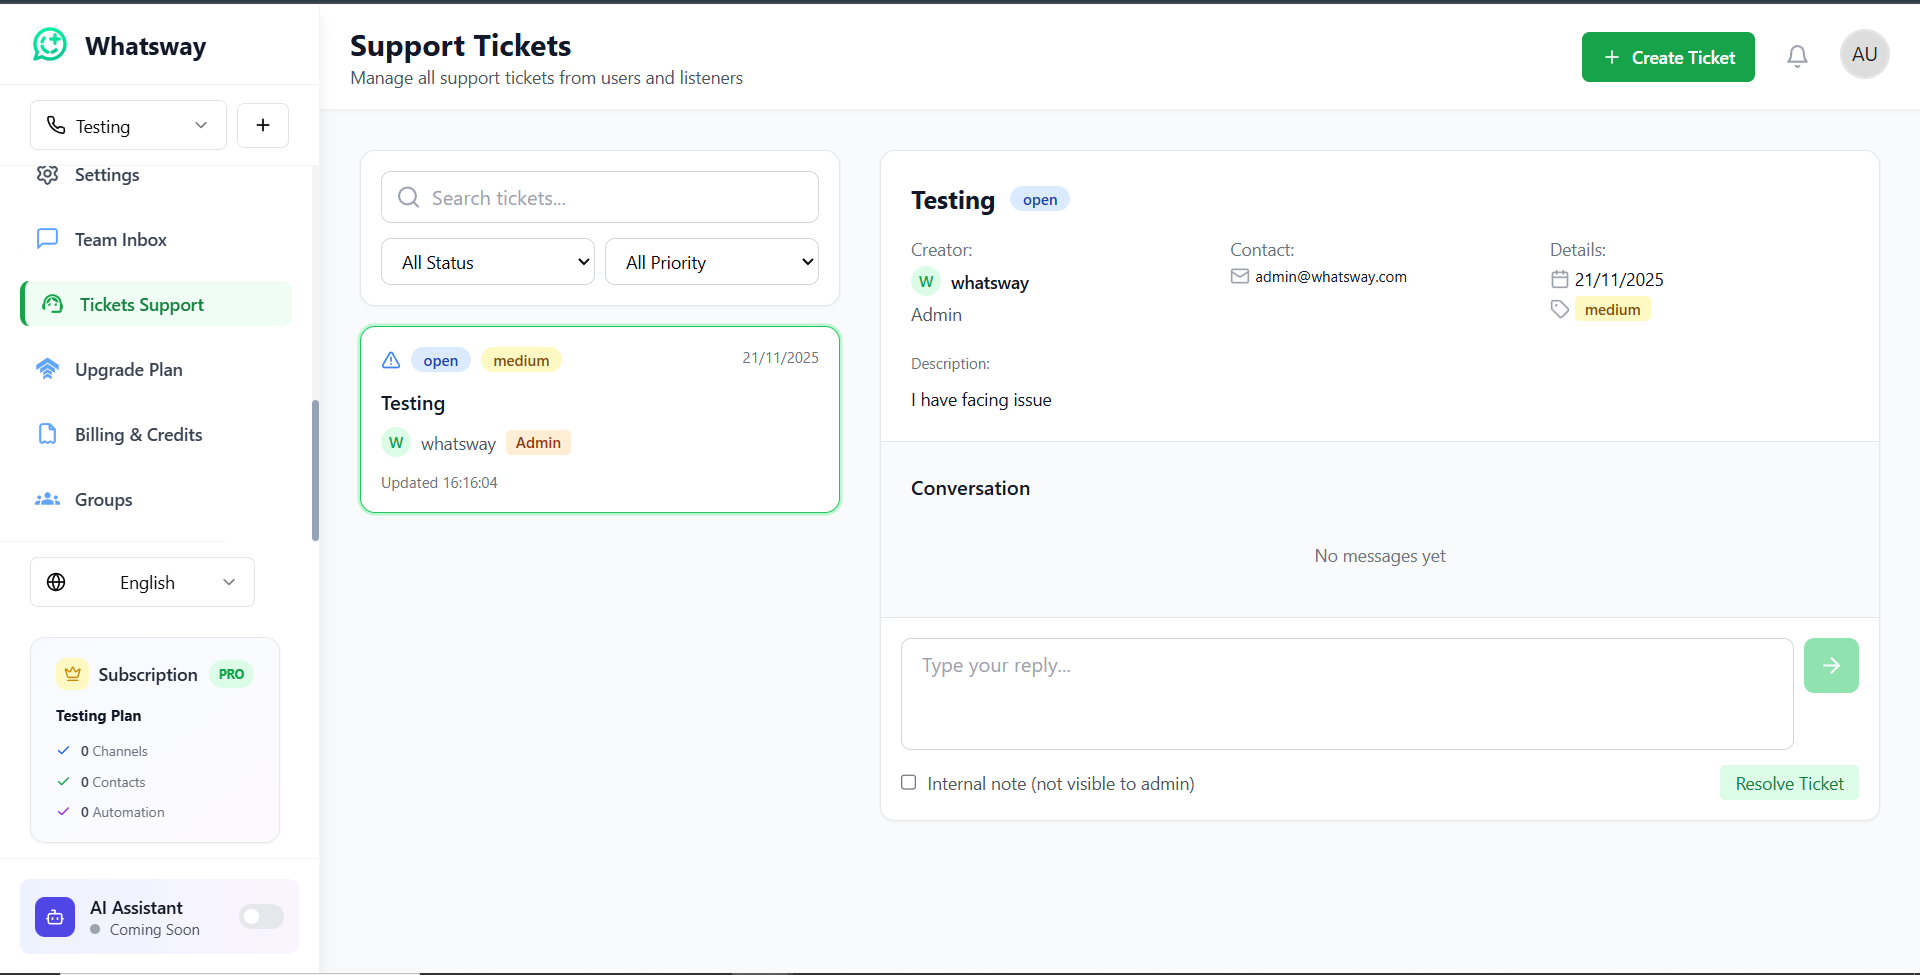Open the All Status filter dropdown

click(487, 262)
